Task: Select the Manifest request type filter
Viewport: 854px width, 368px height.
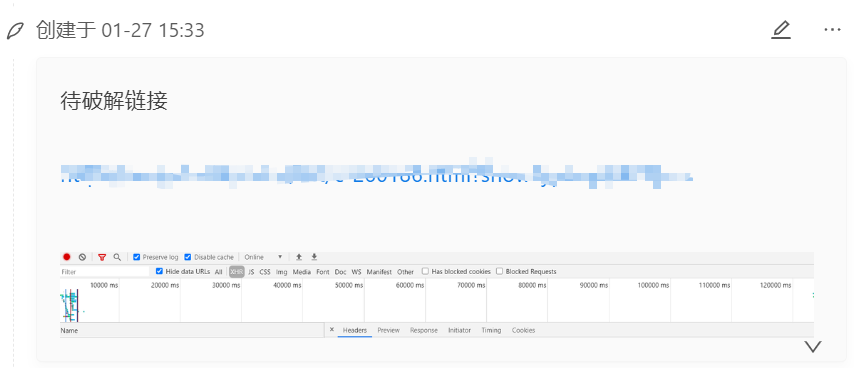Action: (x=379, y=272)
